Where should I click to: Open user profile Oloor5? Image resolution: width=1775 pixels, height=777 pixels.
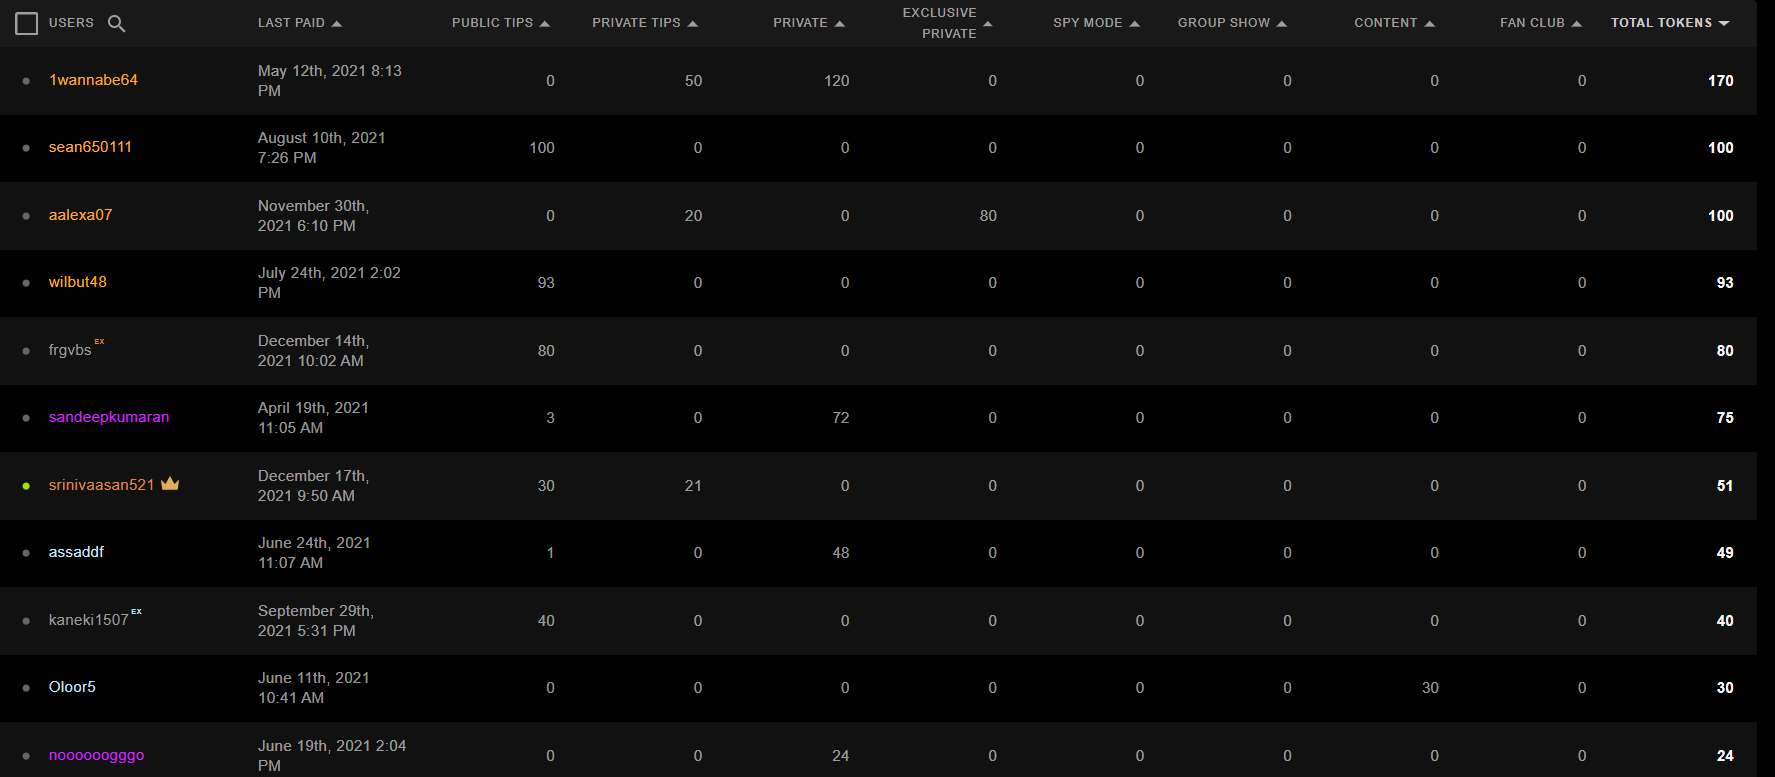(x=72, y=687)
